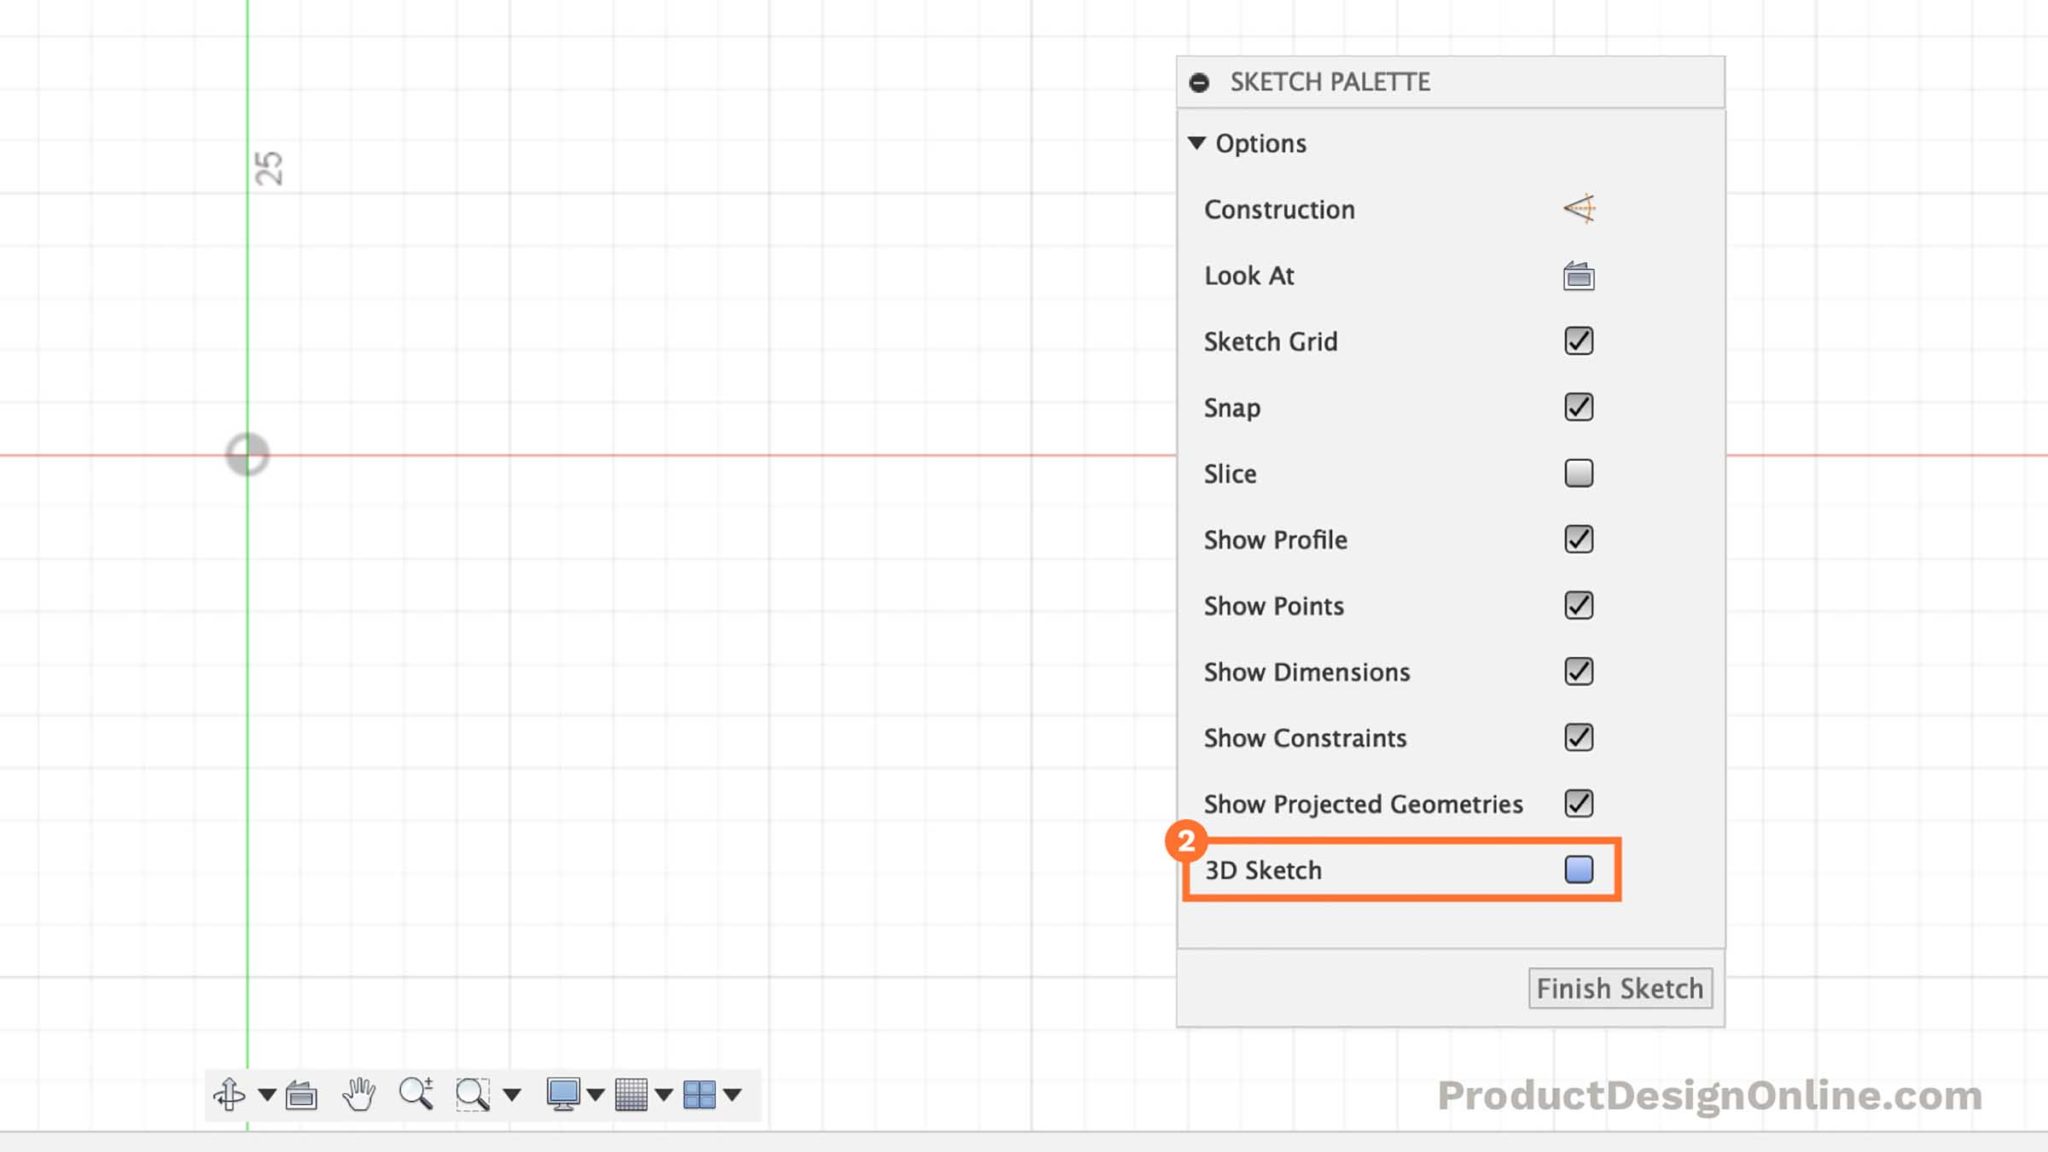Activate the Pan tool
The width and height of the screenshot is (2048, 1152).
click(x=359, y=1095)
